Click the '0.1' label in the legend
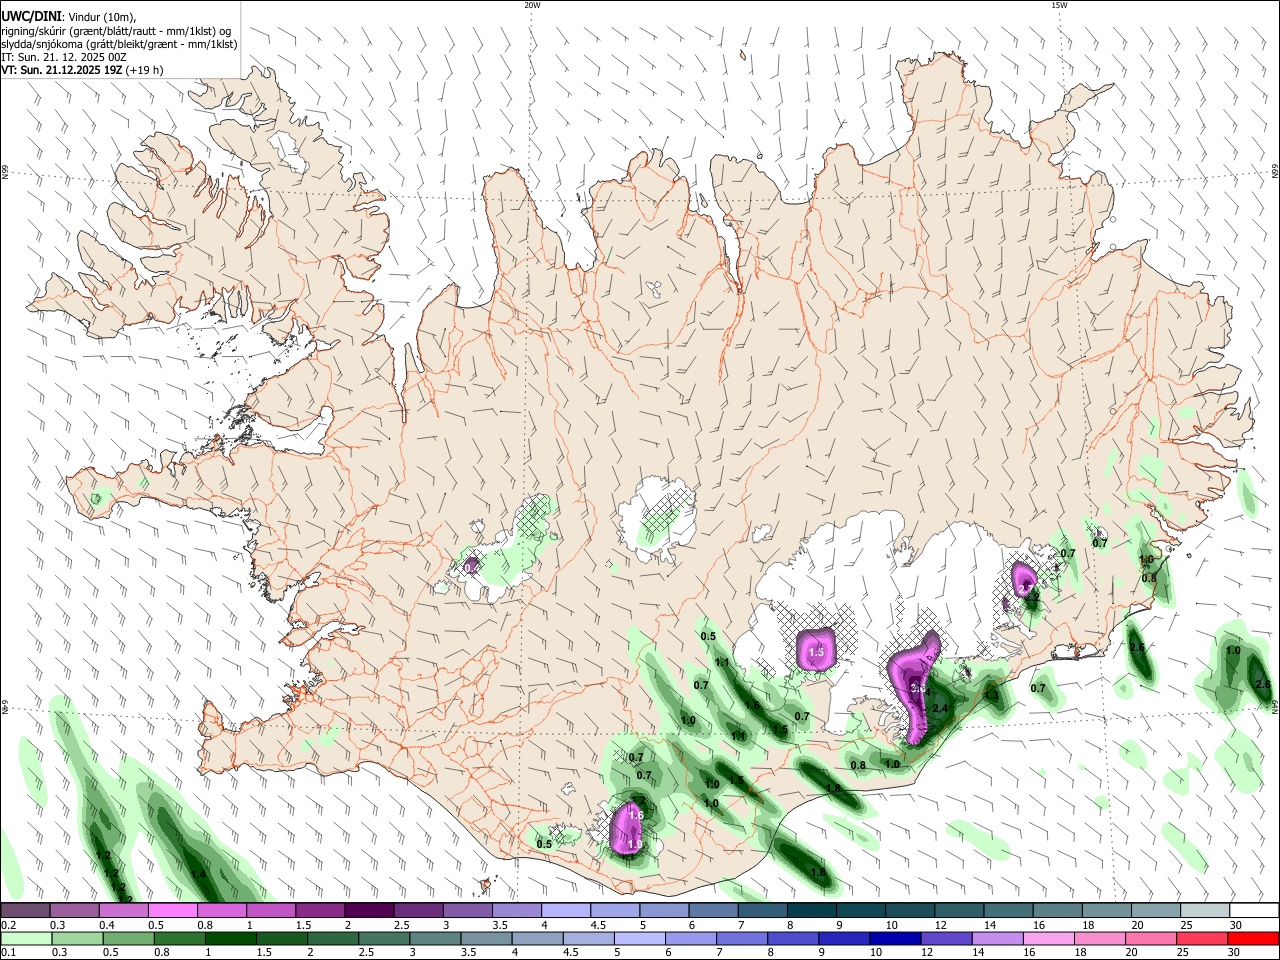The width and height of the screenshot is (1280, 960). [x=8, y=953]
